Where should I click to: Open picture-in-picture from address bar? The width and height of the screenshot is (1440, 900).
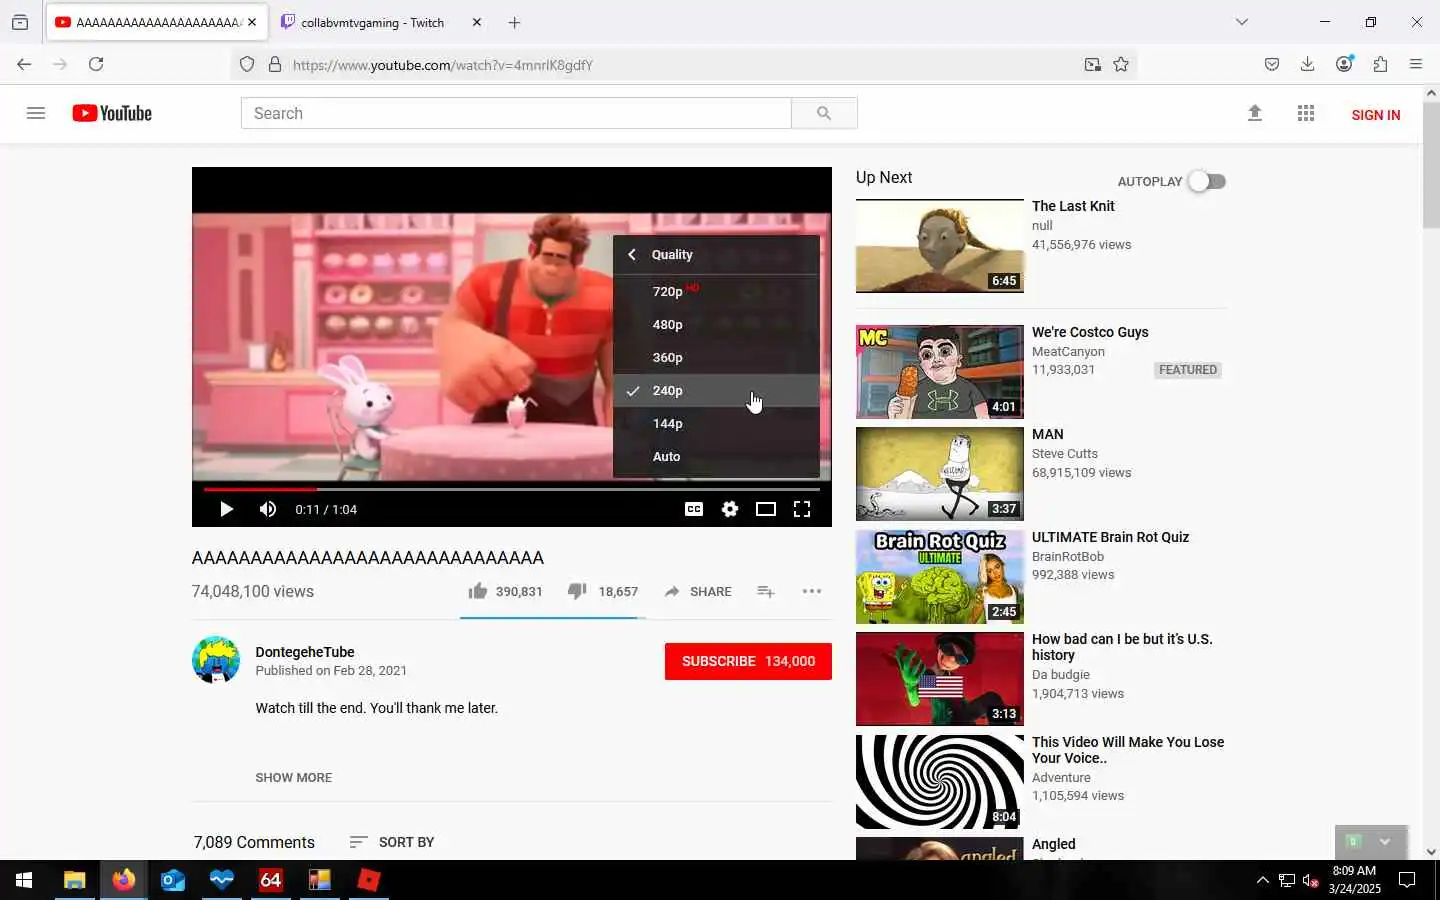click(x=1092, y=64)
